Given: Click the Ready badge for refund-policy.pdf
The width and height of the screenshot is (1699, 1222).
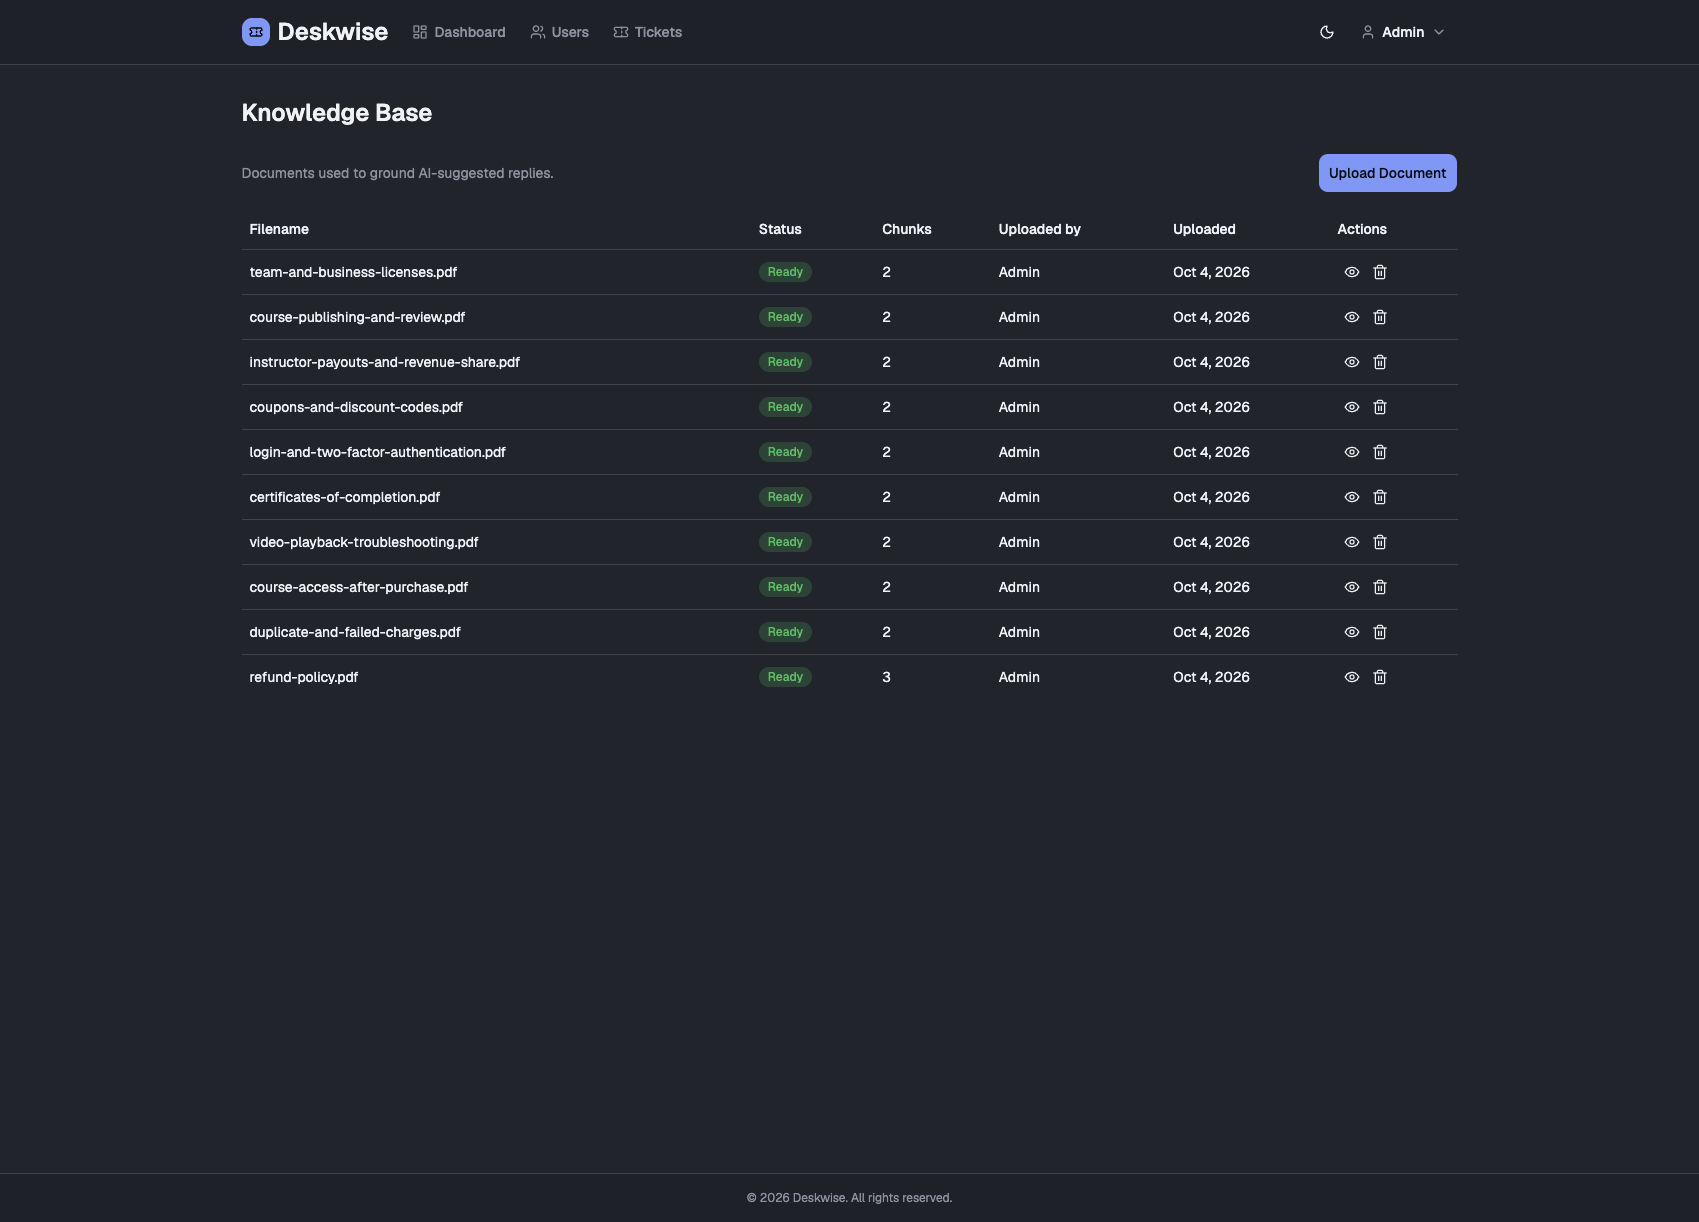Looking at the screenshot, I should point(785,677).
